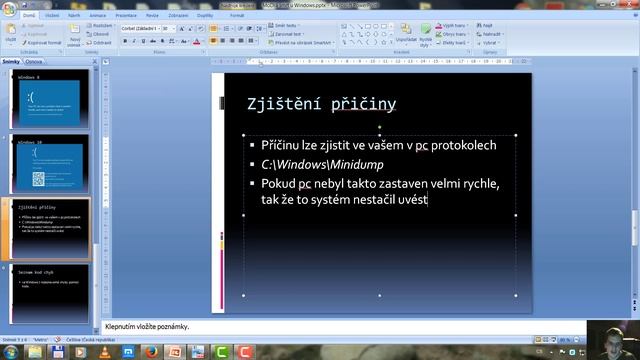Viewport: 640px width, 360px height.
Task: Open Výplň tvaru shape fill
Action: point(451,25)
